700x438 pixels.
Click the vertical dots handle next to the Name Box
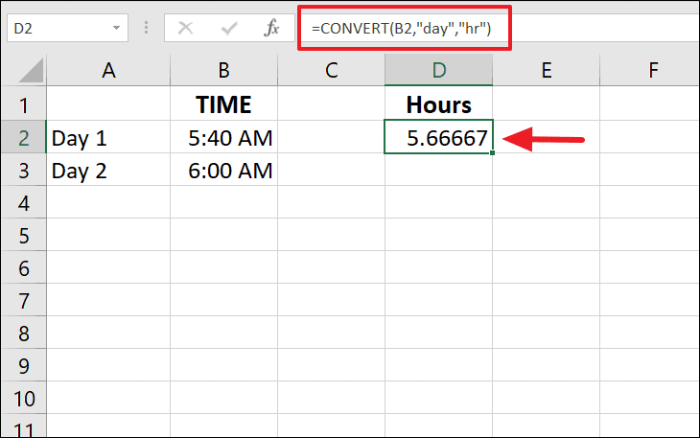pyautogui.click(x=146, y=28)
